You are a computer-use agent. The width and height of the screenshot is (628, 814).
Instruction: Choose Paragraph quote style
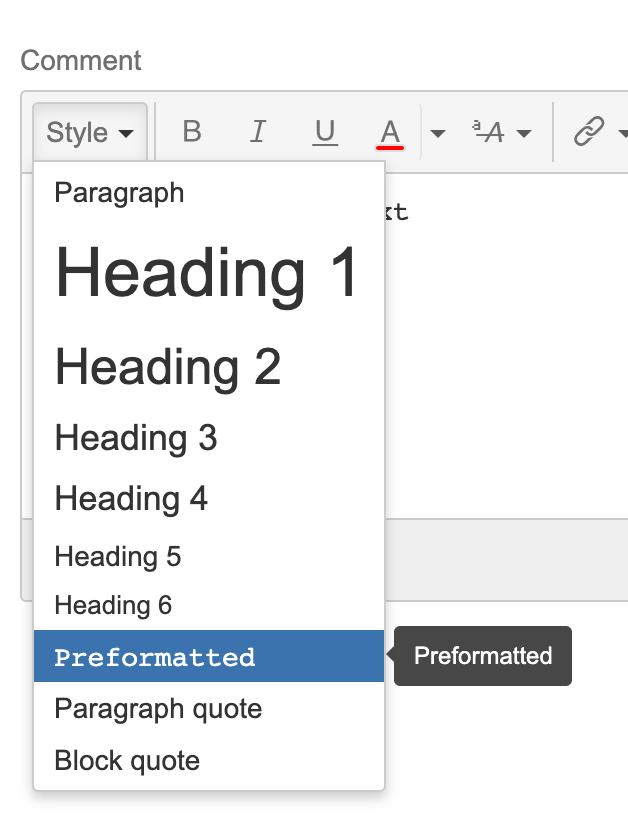(x=209, y=709)
